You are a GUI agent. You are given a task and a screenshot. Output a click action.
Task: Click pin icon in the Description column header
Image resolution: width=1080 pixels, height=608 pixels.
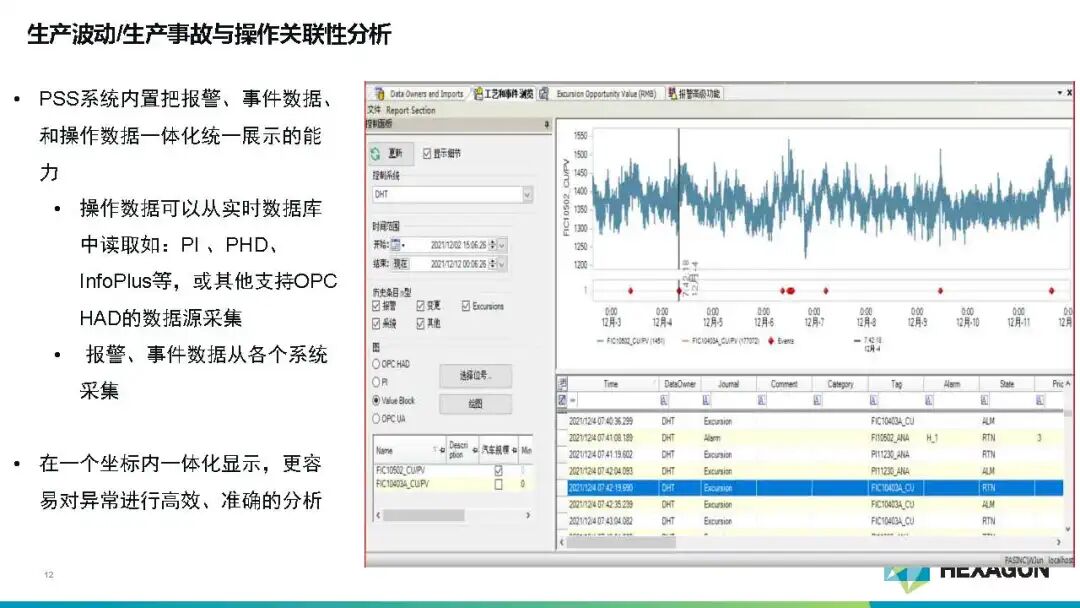point(475,450)
